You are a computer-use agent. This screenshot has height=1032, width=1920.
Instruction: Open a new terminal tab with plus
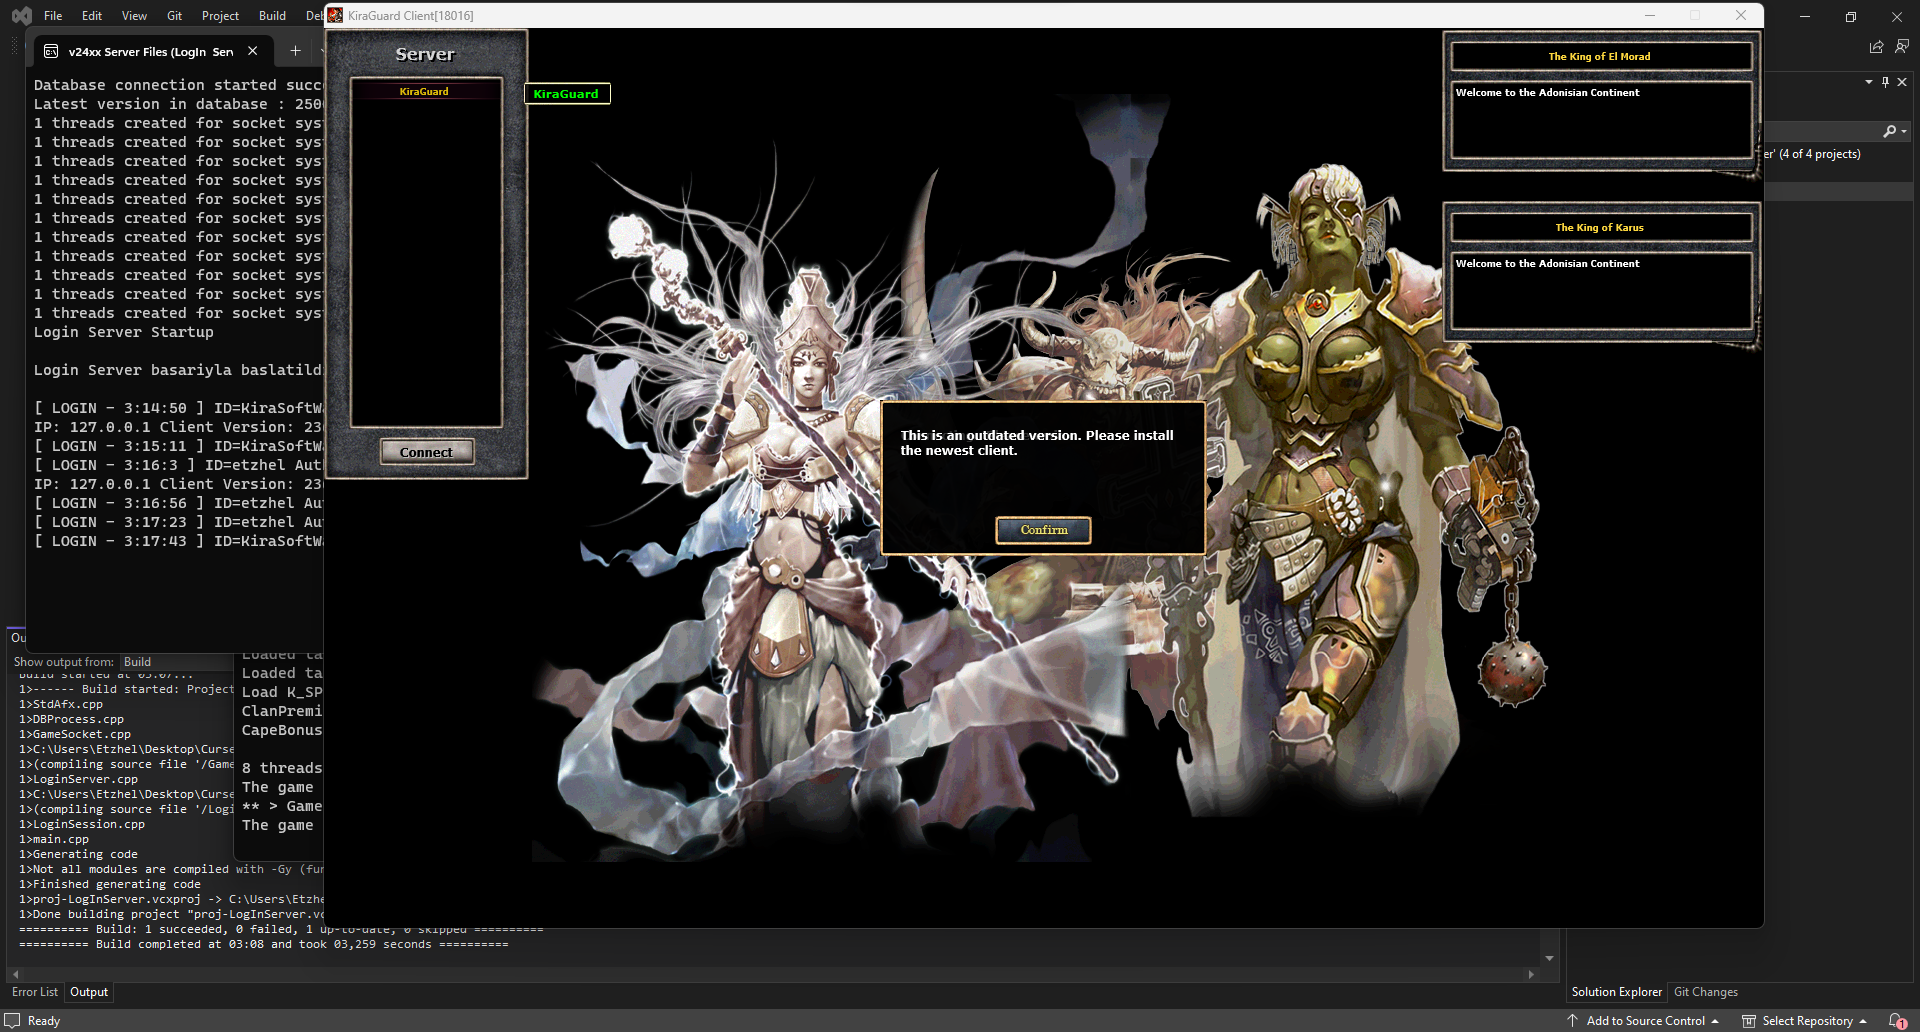point(295,51)
